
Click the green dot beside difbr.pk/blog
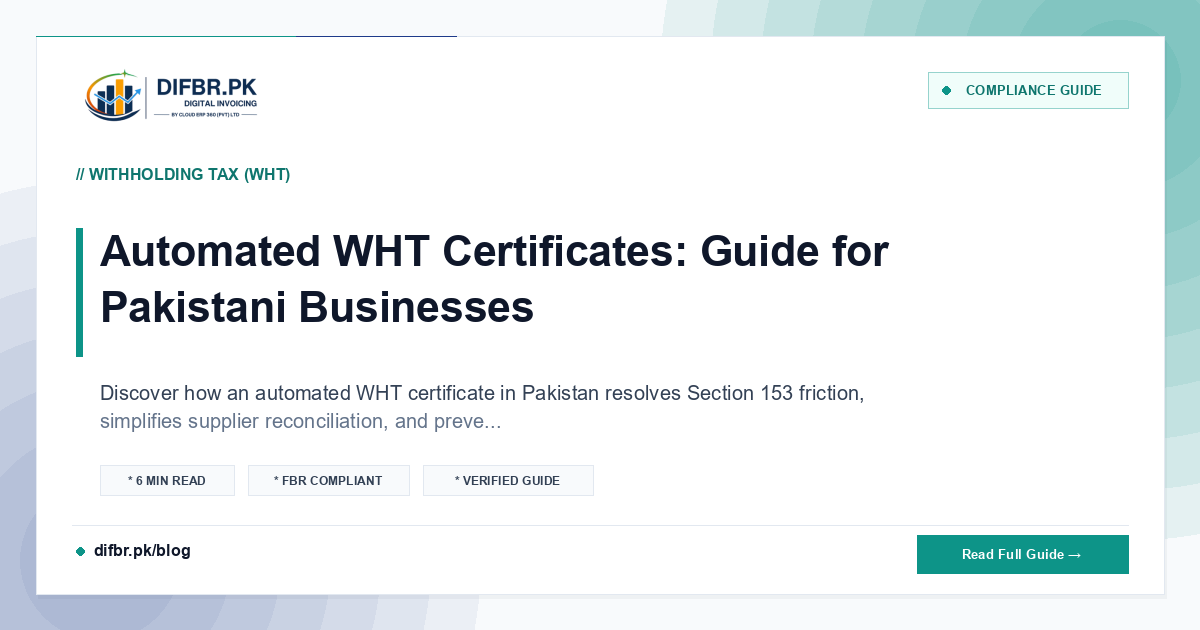click(x=81, y=551)
